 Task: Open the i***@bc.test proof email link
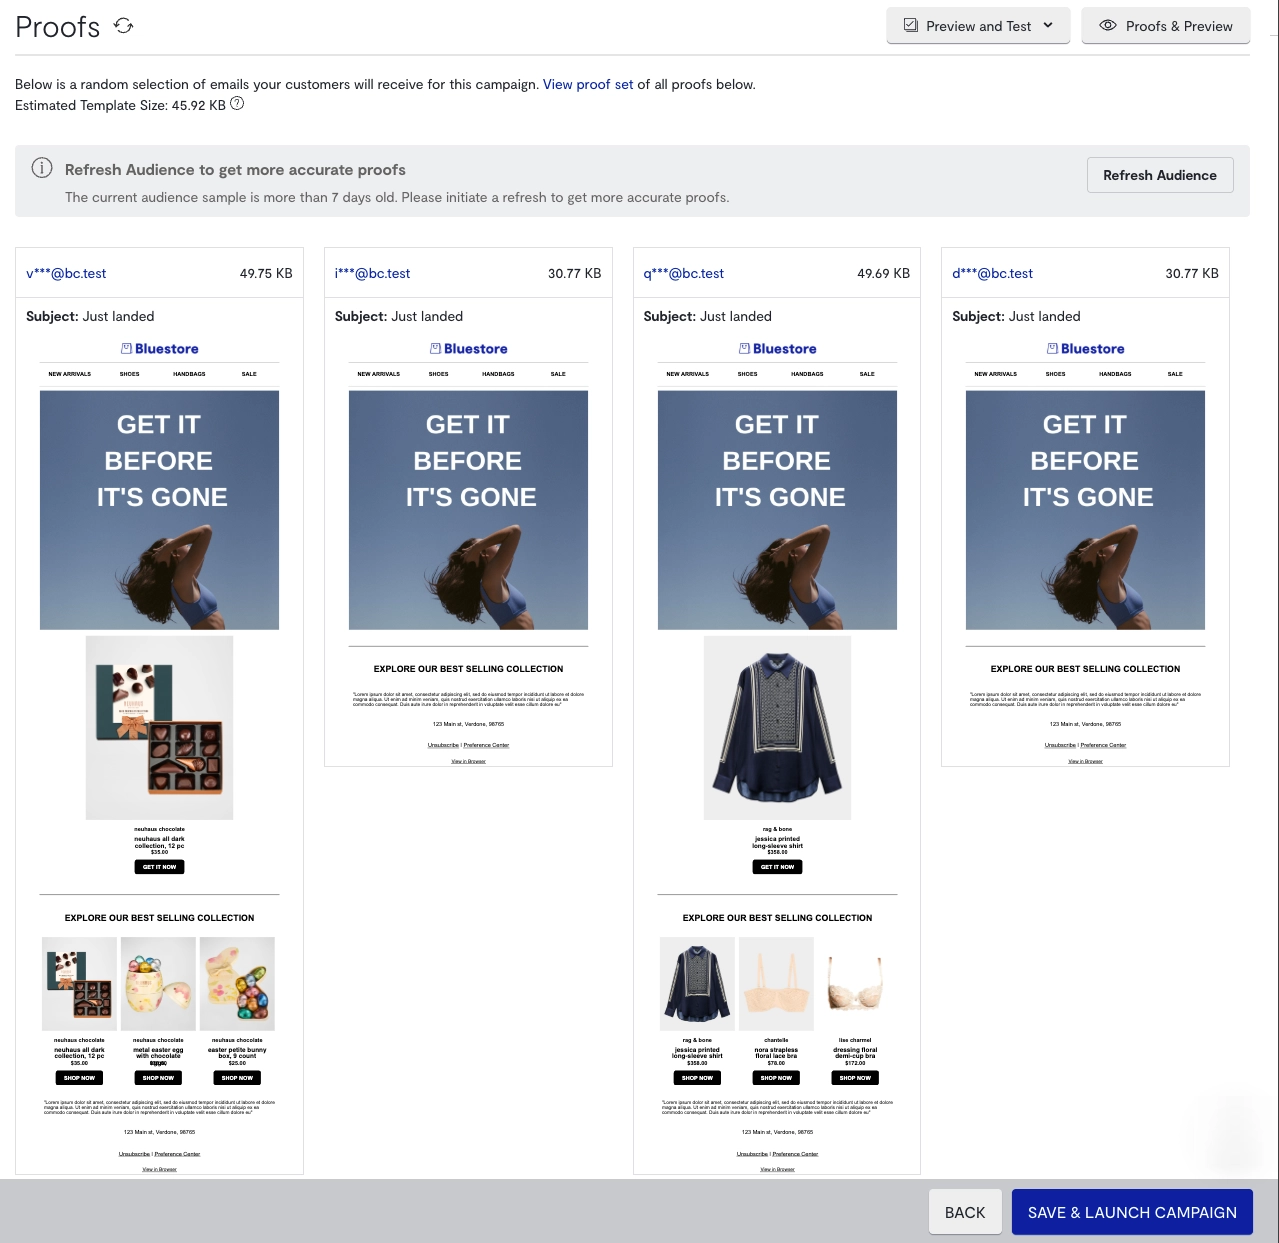(x=372, y=273)
